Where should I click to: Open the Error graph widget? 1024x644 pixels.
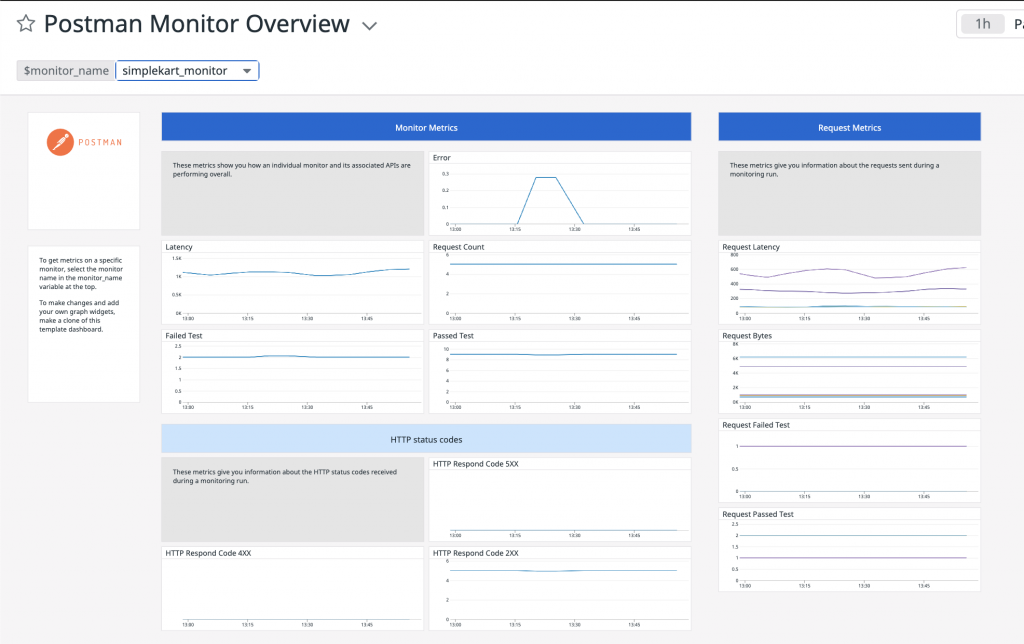click(x=560, y=193)
